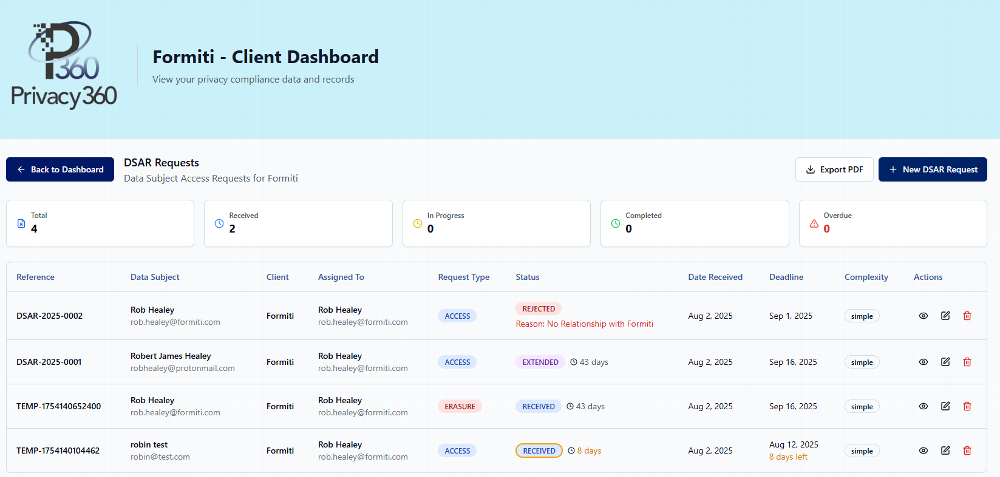This screenshot has height=477, width=1000.
Task: Export the DSAR list as PDF
Action: [x=834, y=170]
